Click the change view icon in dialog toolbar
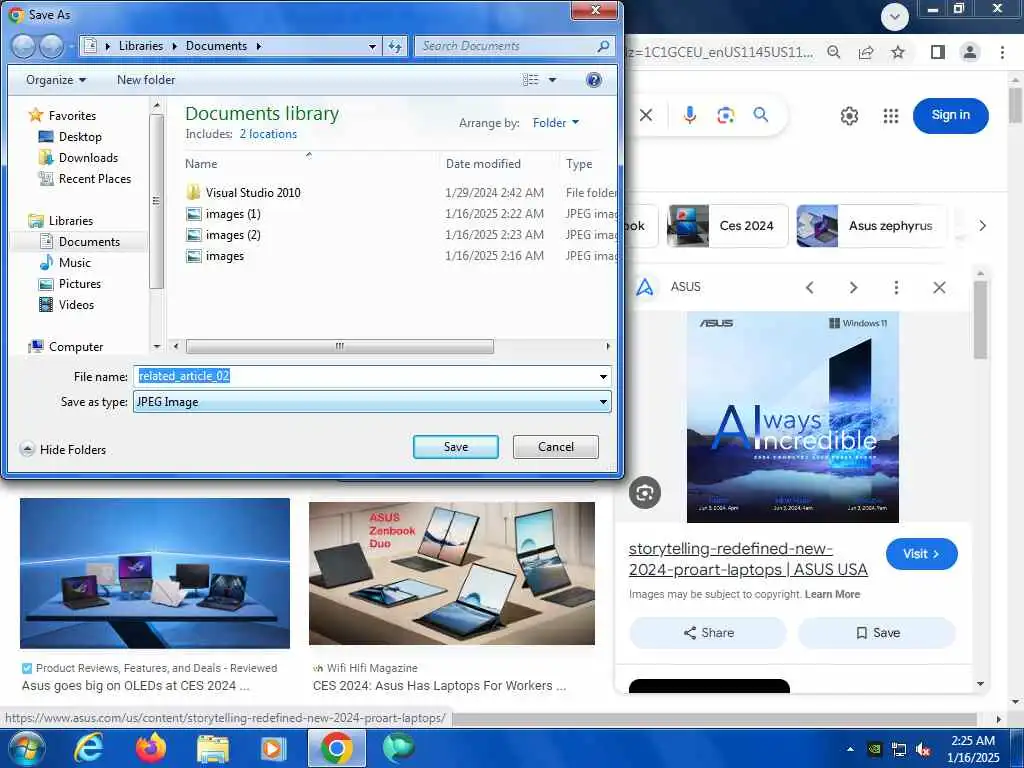The image size is (1024, 768). click(x=530, y=80)
